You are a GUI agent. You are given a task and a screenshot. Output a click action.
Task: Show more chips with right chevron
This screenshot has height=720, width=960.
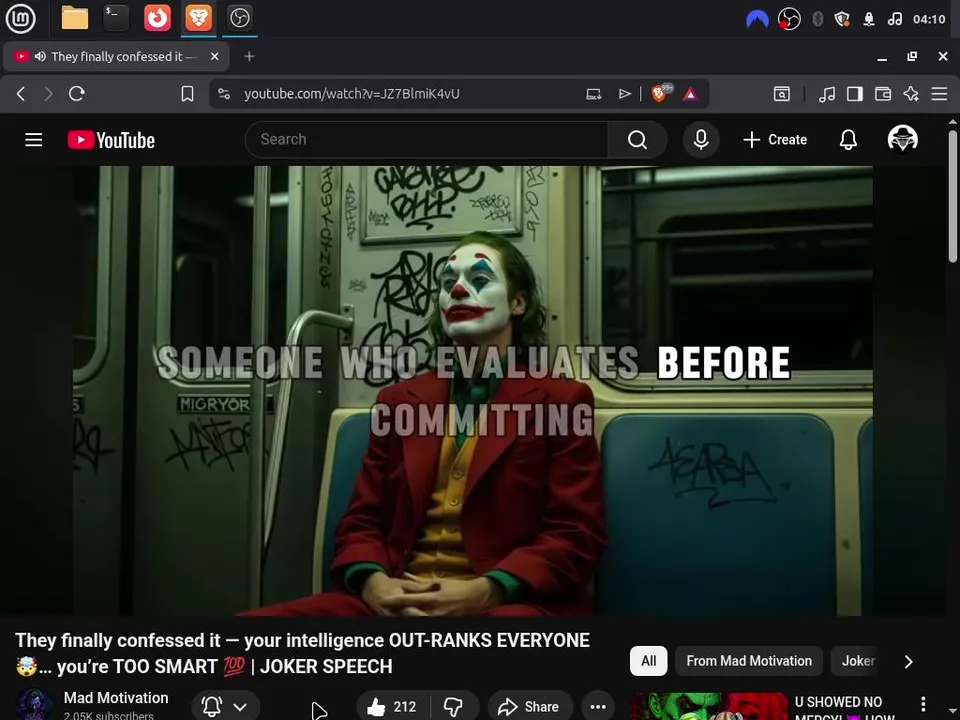pos(909,661)
